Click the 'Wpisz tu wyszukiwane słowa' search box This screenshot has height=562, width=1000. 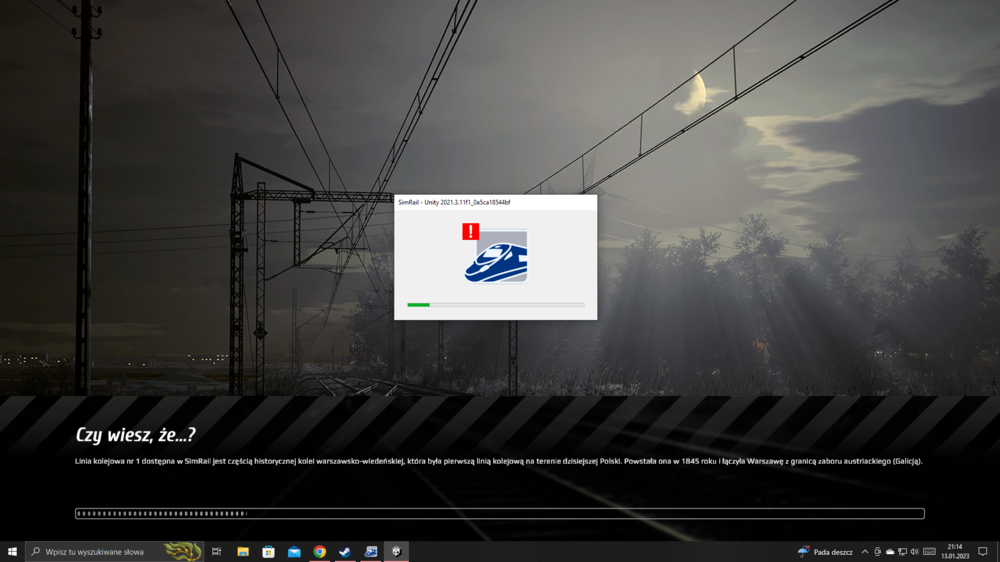click(100, 552)
